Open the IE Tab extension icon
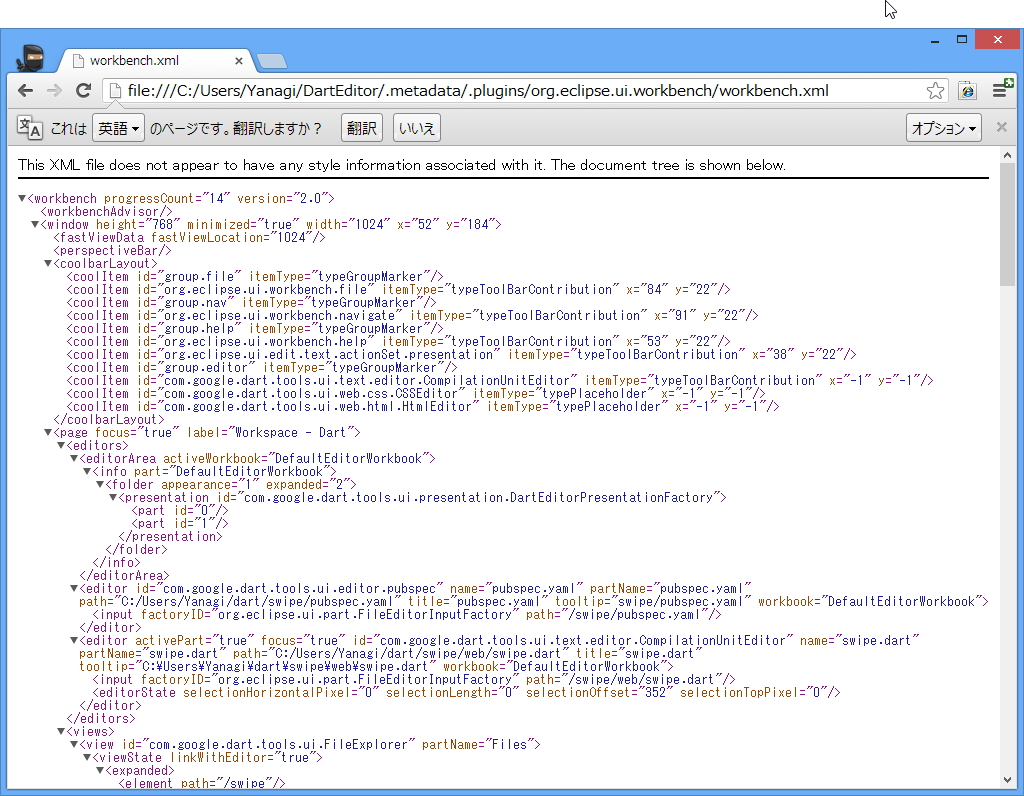Viewport: 1024px width, 796px height. point(967,91)
